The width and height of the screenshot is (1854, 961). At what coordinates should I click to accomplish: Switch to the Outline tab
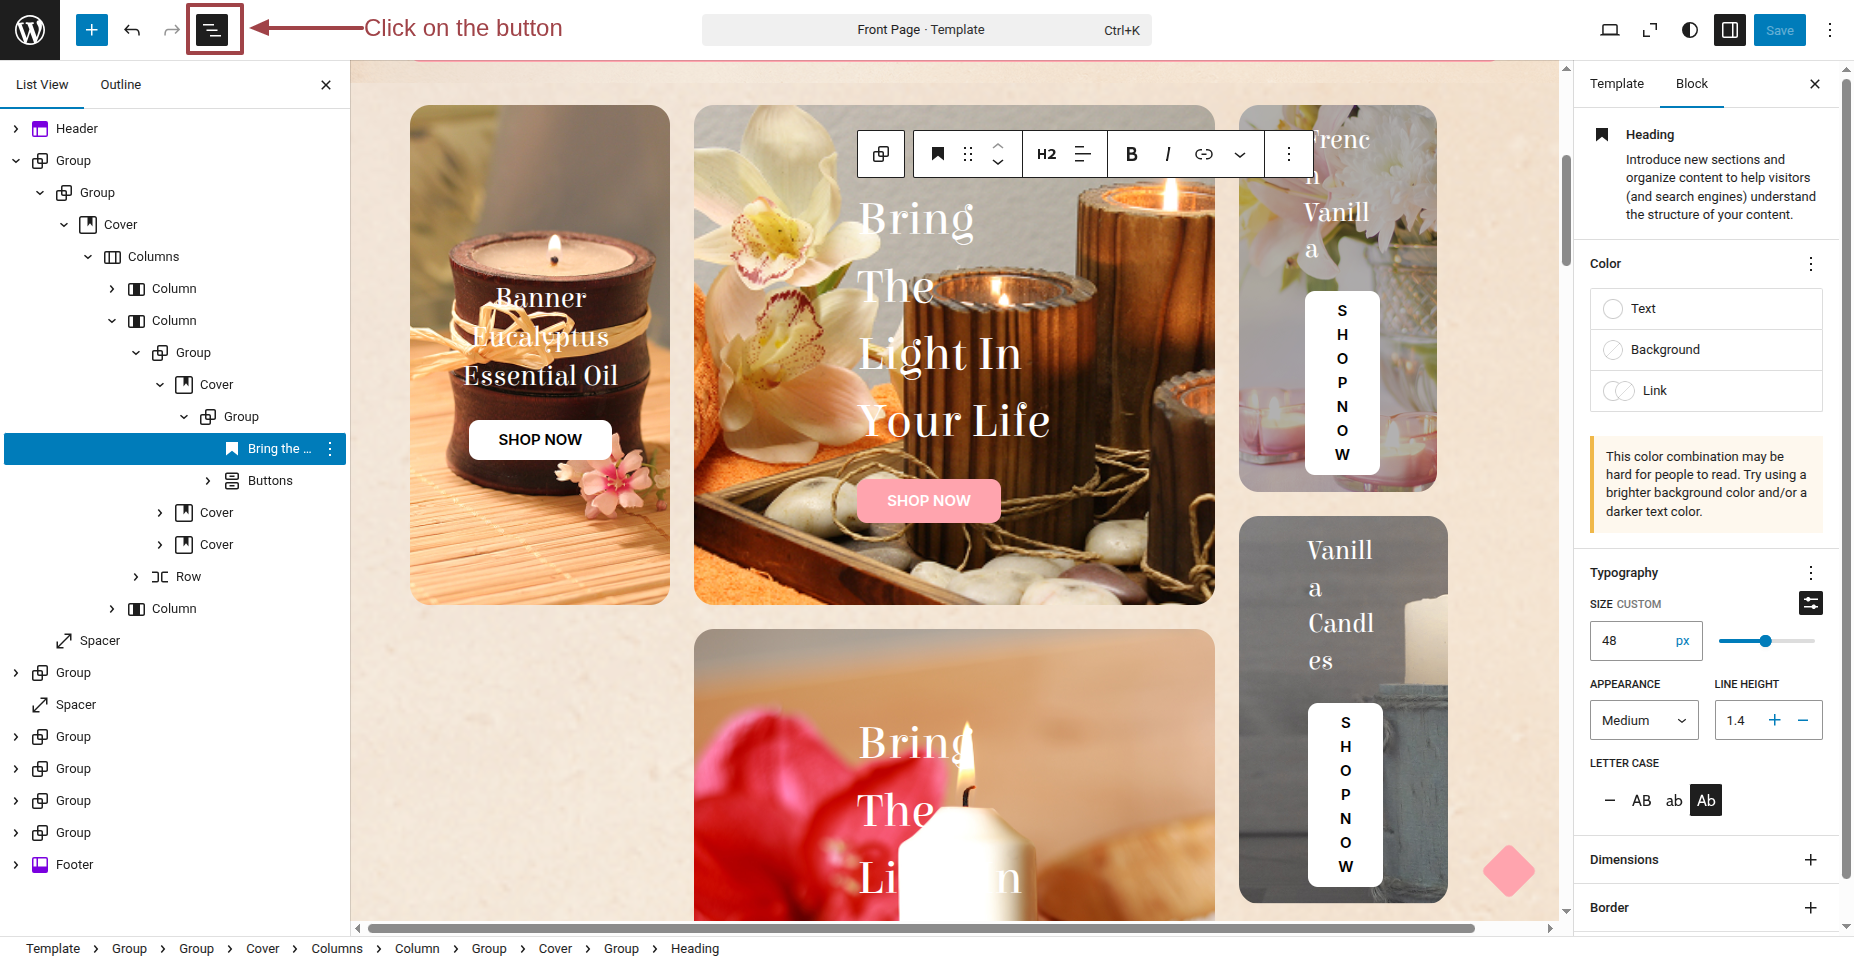[x=121, y=85]
